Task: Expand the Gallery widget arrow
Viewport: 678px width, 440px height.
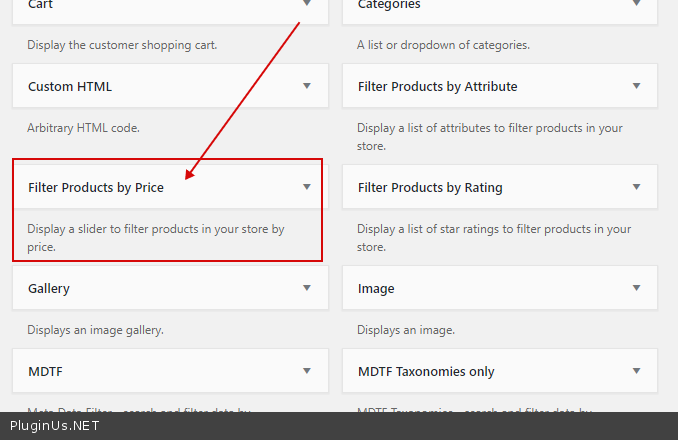Action: pos(307,288)
